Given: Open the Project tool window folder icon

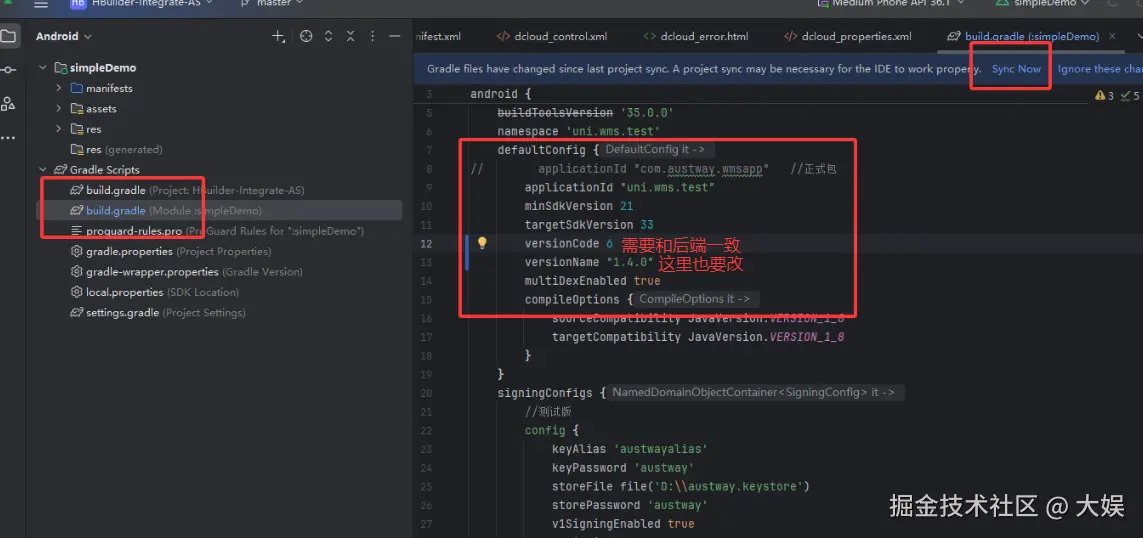Looking at the screenshot, I should coord(8,36).
